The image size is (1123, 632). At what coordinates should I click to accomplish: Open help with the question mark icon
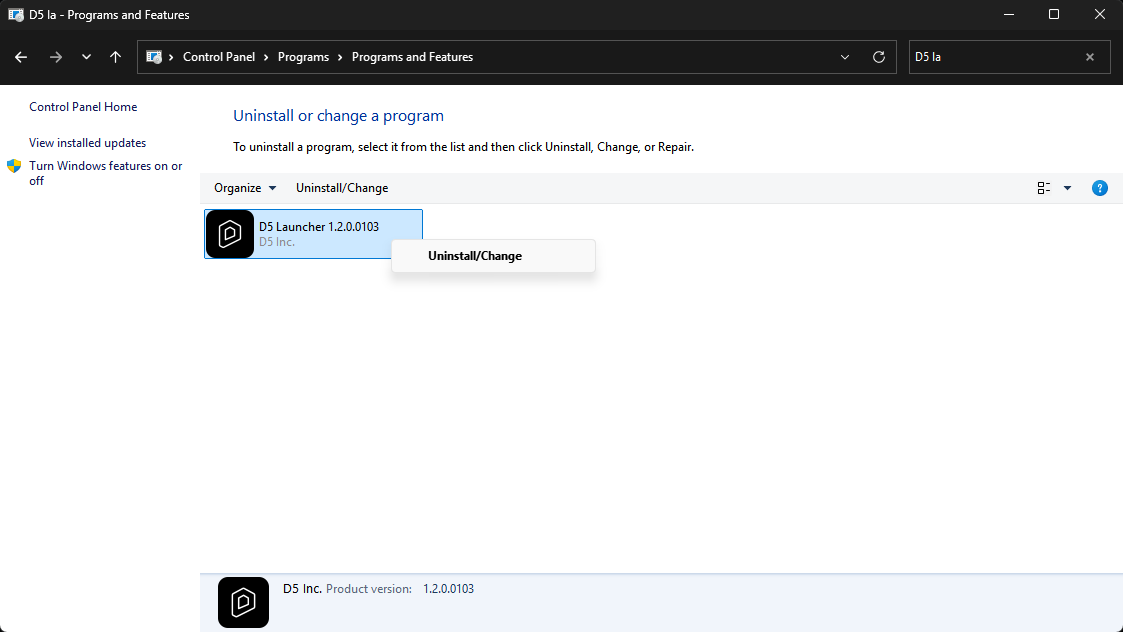point(1099,188)
